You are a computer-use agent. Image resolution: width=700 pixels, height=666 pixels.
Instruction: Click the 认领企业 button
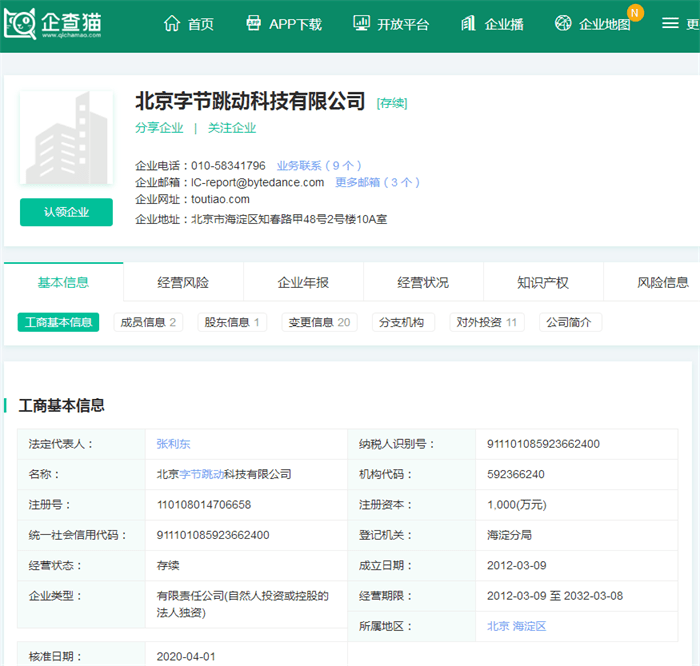[x=66, y=212]
